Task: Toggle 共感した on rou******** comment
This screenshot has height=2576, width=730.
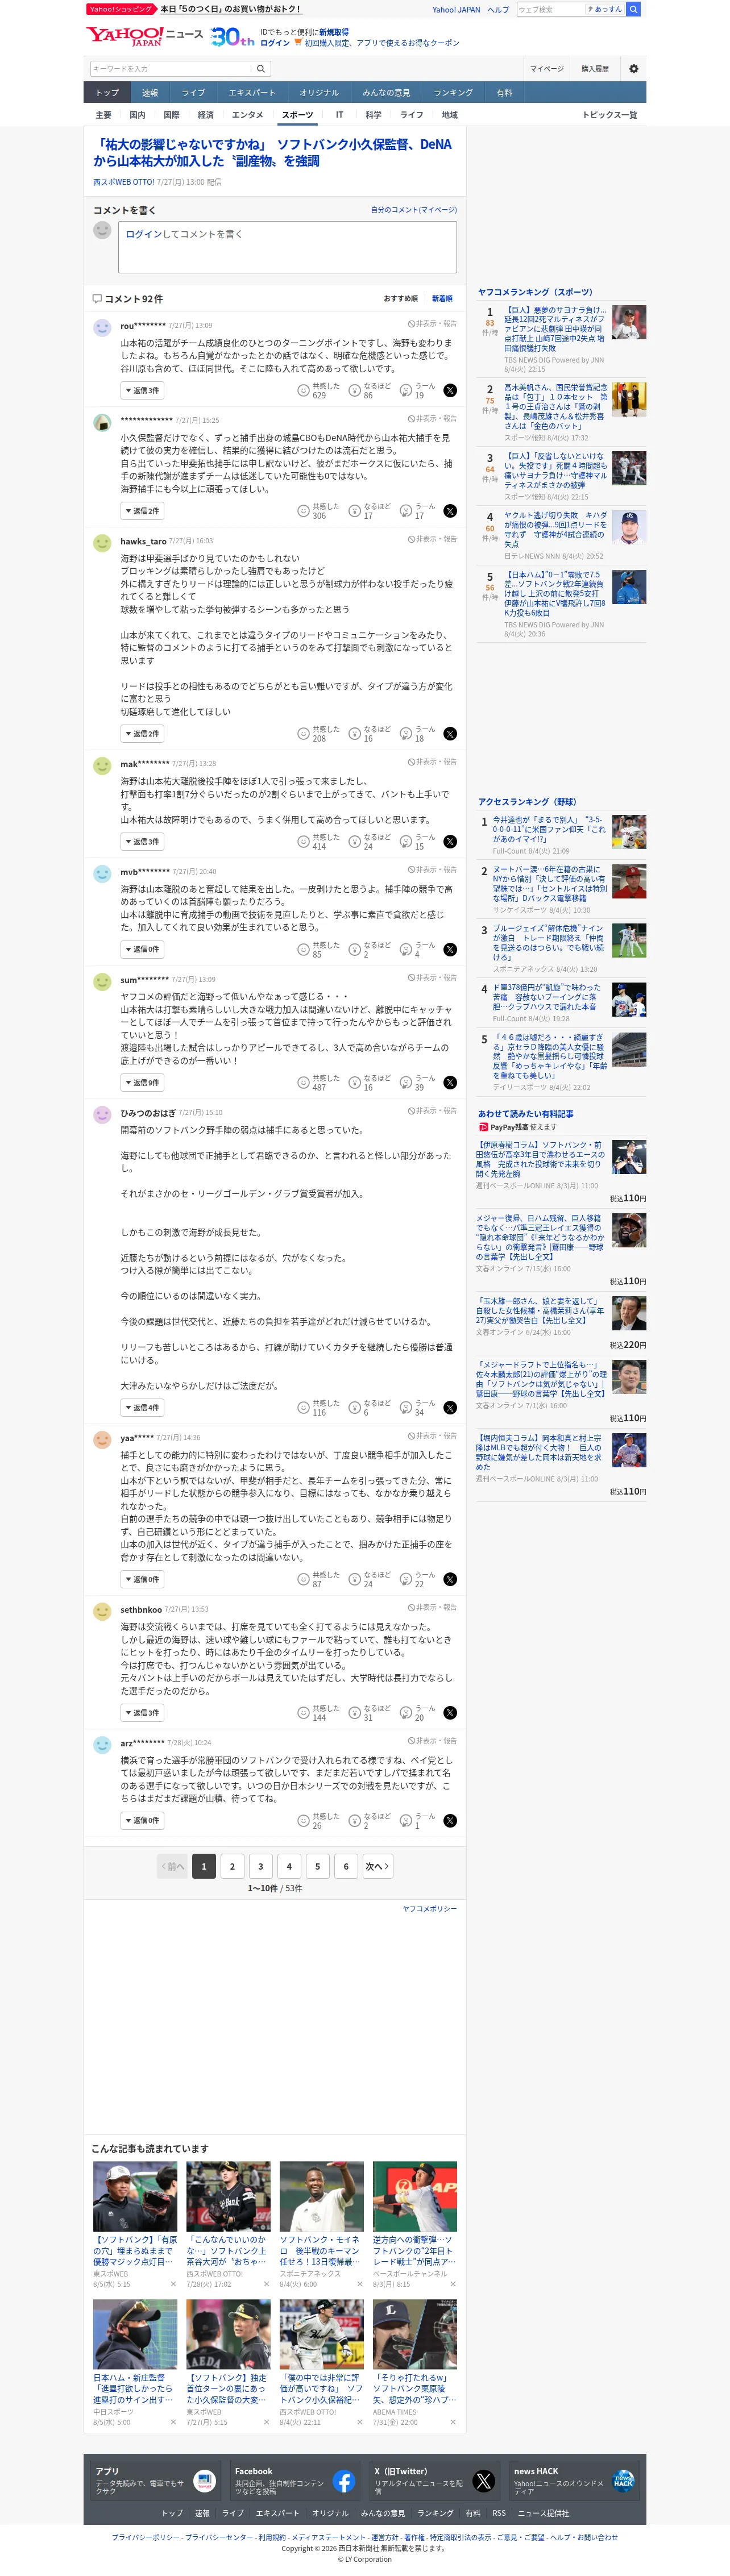Action: tap(318, 391)
